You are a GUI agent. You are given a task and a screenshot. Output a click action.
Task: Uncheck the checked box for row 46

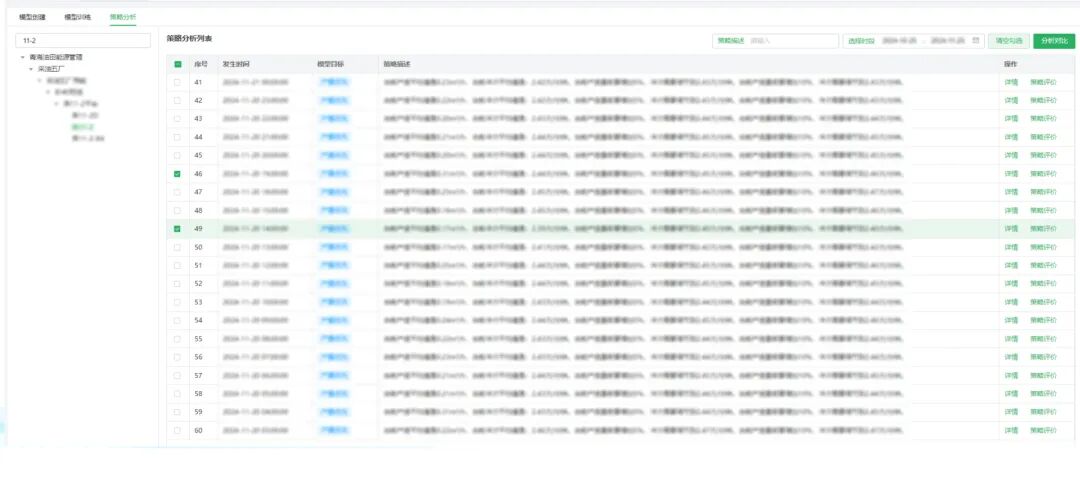178,174
